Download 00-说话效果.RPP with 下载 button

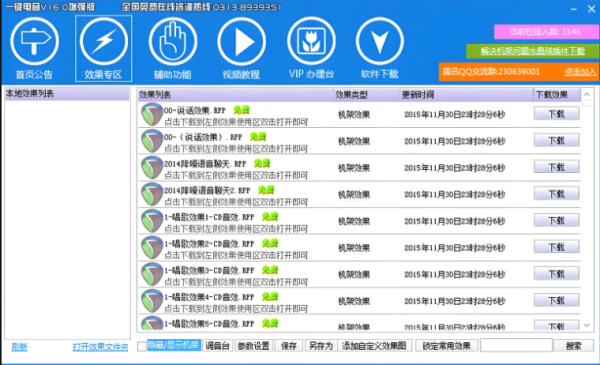point(556,114)
